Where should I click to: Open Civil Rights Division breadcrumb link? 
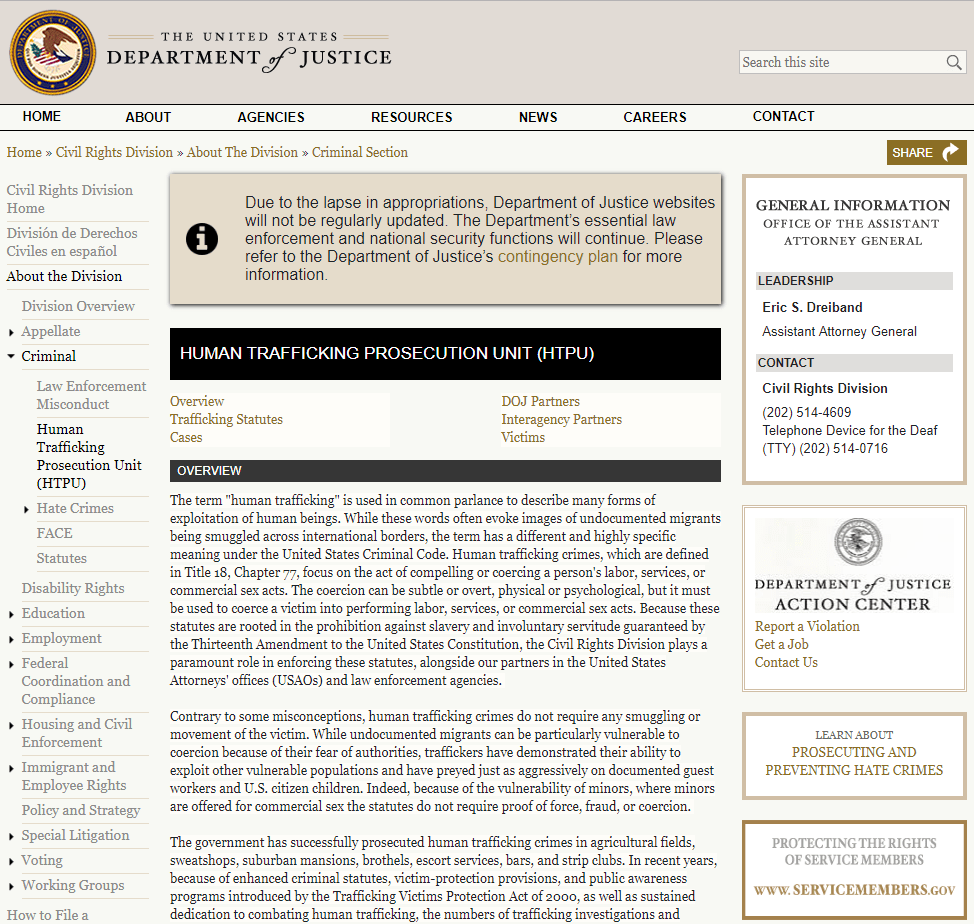[114, 153]
